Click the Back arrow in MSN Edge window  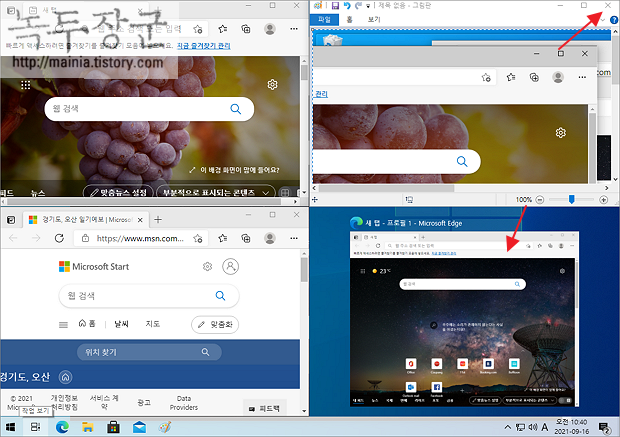click(x=13, y=238)
